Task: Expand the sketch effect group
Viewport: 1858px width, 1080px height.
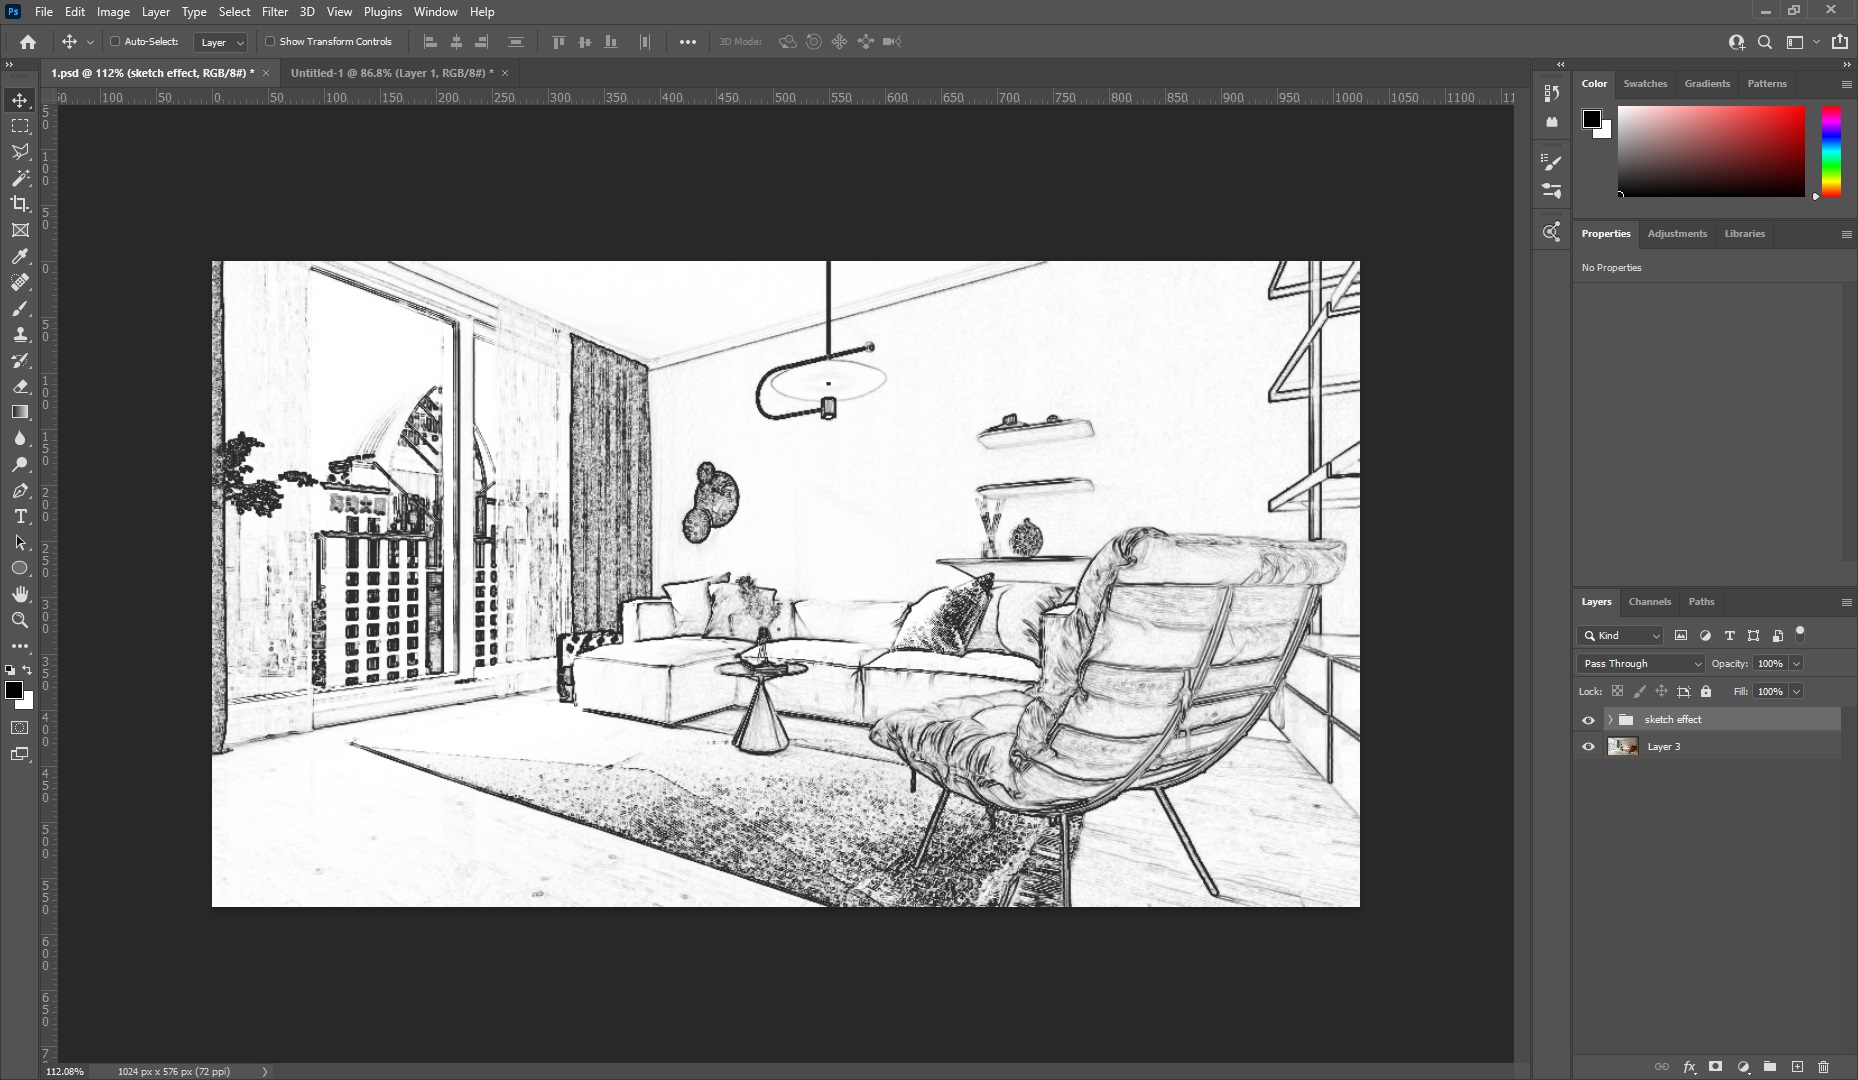Action: pos(1610,720)
